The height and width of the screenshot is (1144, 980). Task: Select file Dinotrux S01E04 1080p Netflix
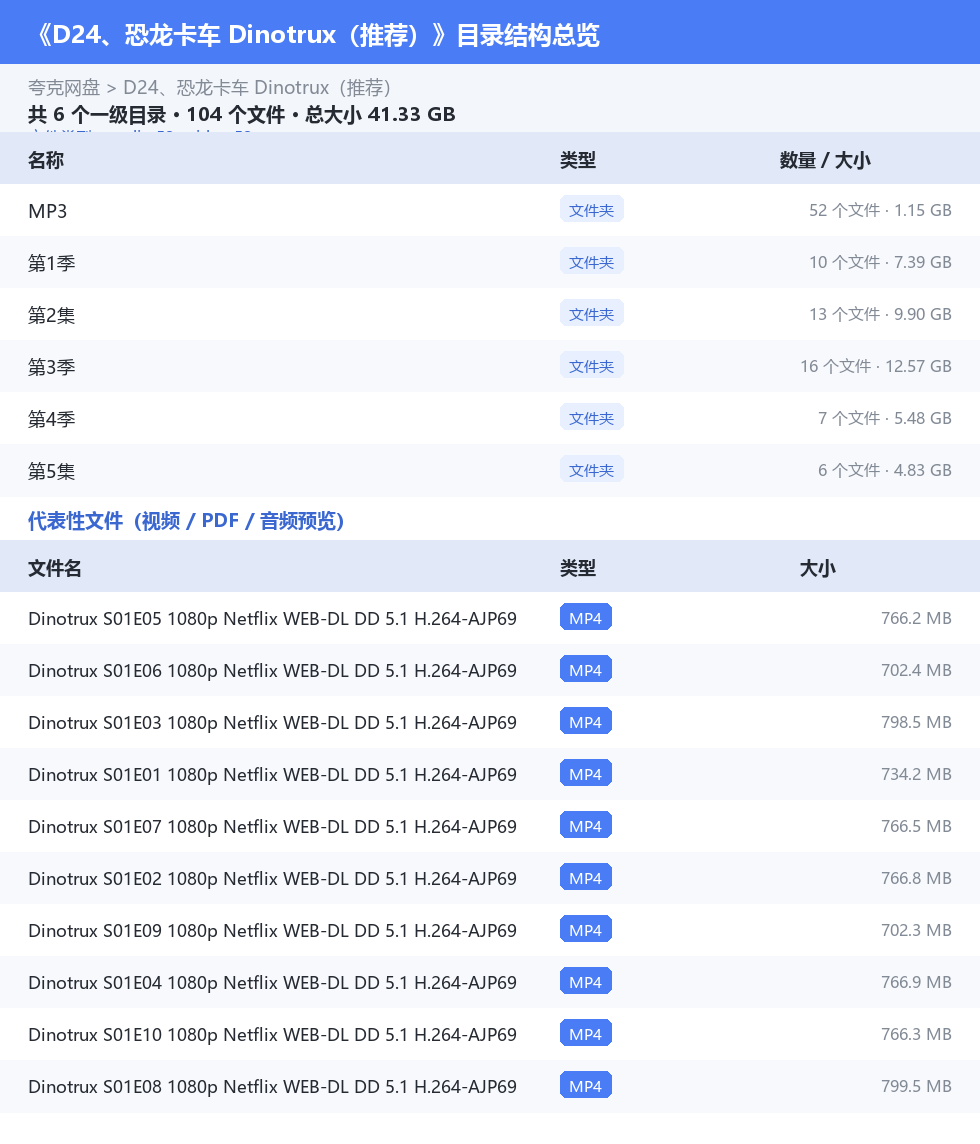(x=272, y=983)
